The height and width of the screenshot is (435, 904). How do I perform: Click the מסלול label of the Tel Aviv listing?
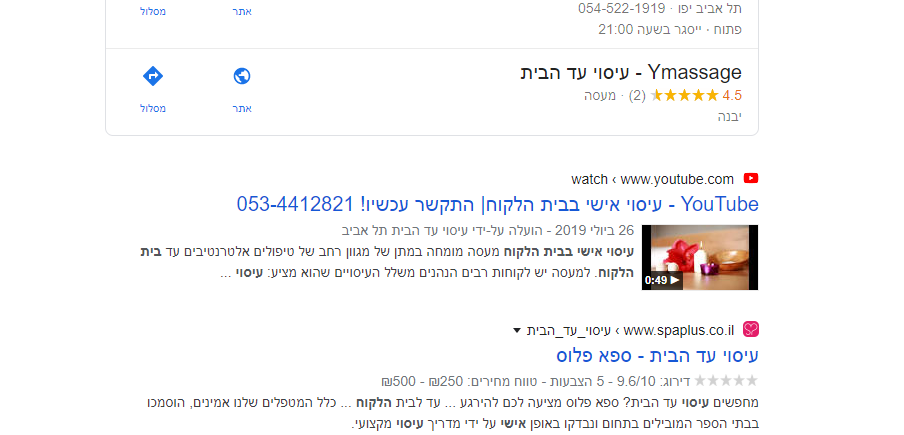(153, 12)
